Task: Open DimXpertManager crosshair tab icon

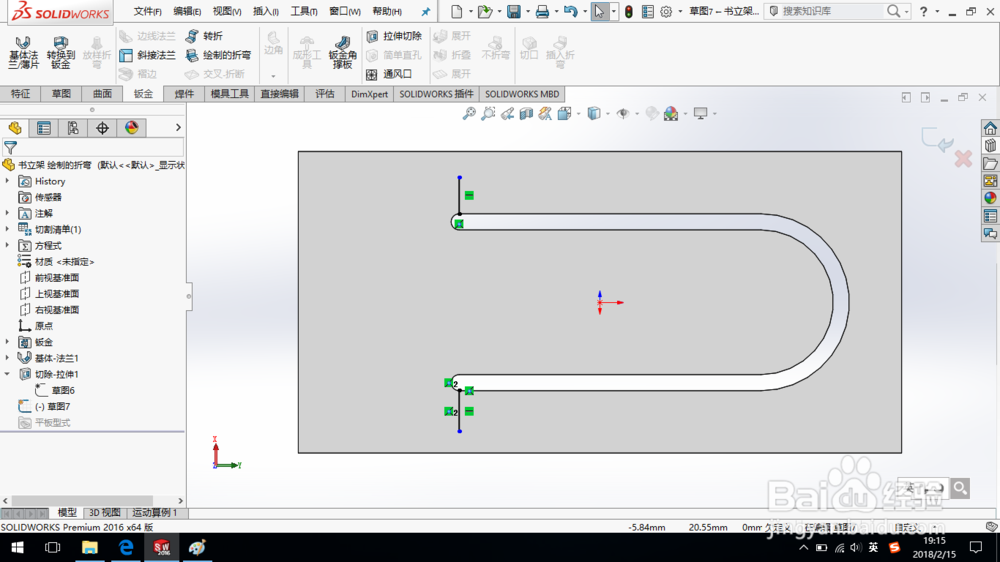Action: 102,128
